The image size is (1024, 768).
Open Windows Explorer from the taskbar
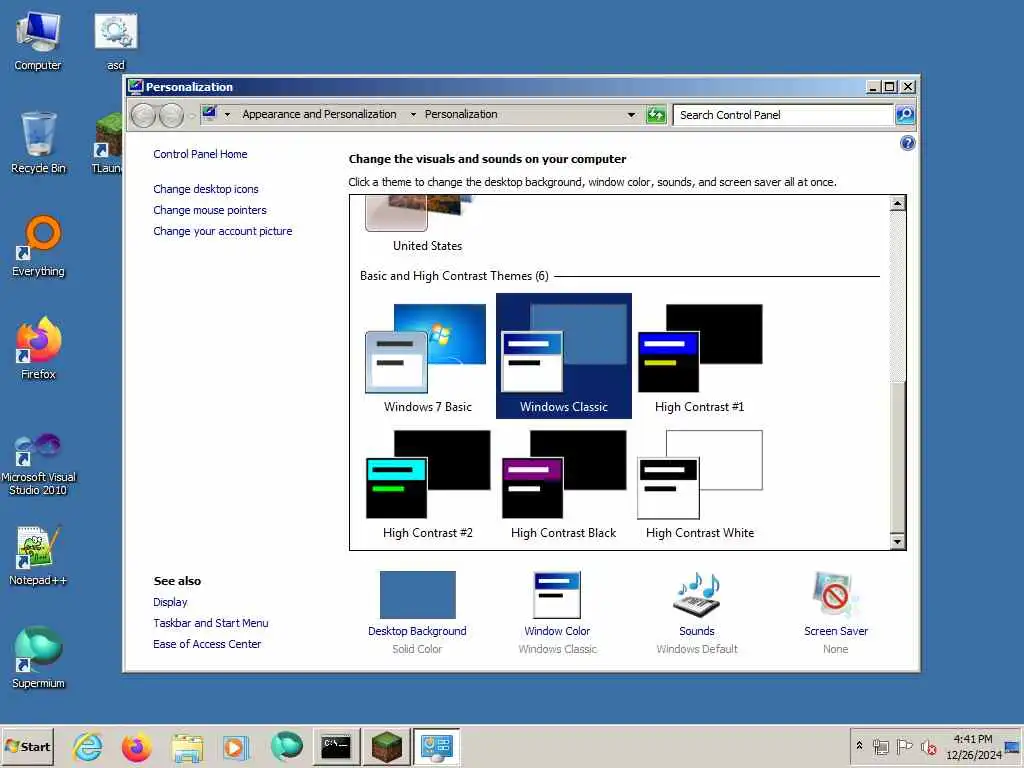(187, 746)
